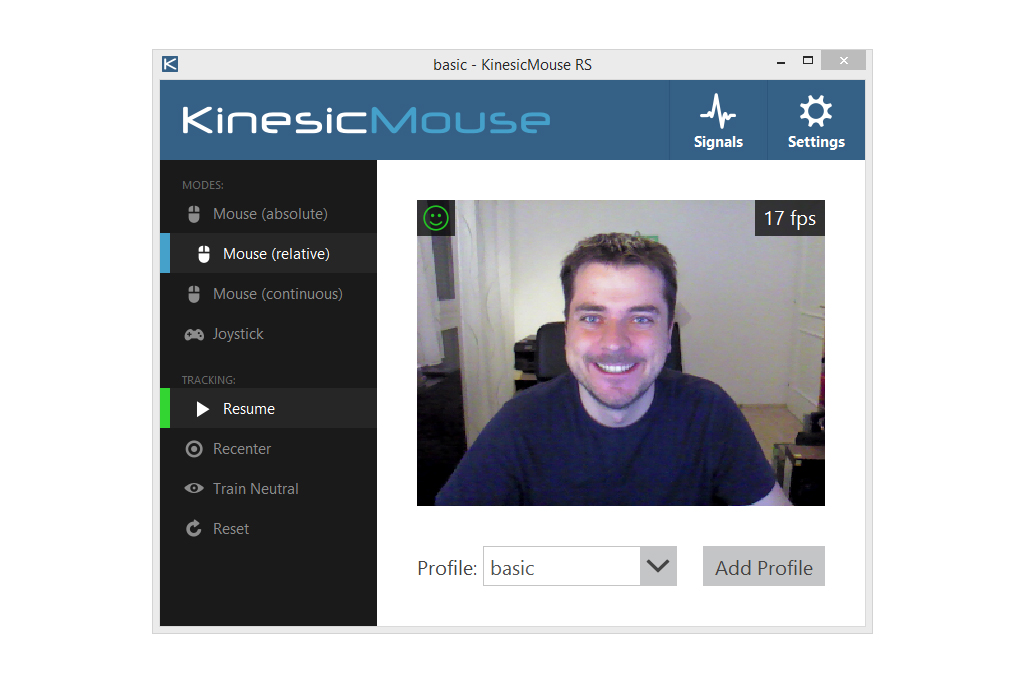Click the Profile field showing basic
Screen dimensions: 1025x683
tap(562, 566)
